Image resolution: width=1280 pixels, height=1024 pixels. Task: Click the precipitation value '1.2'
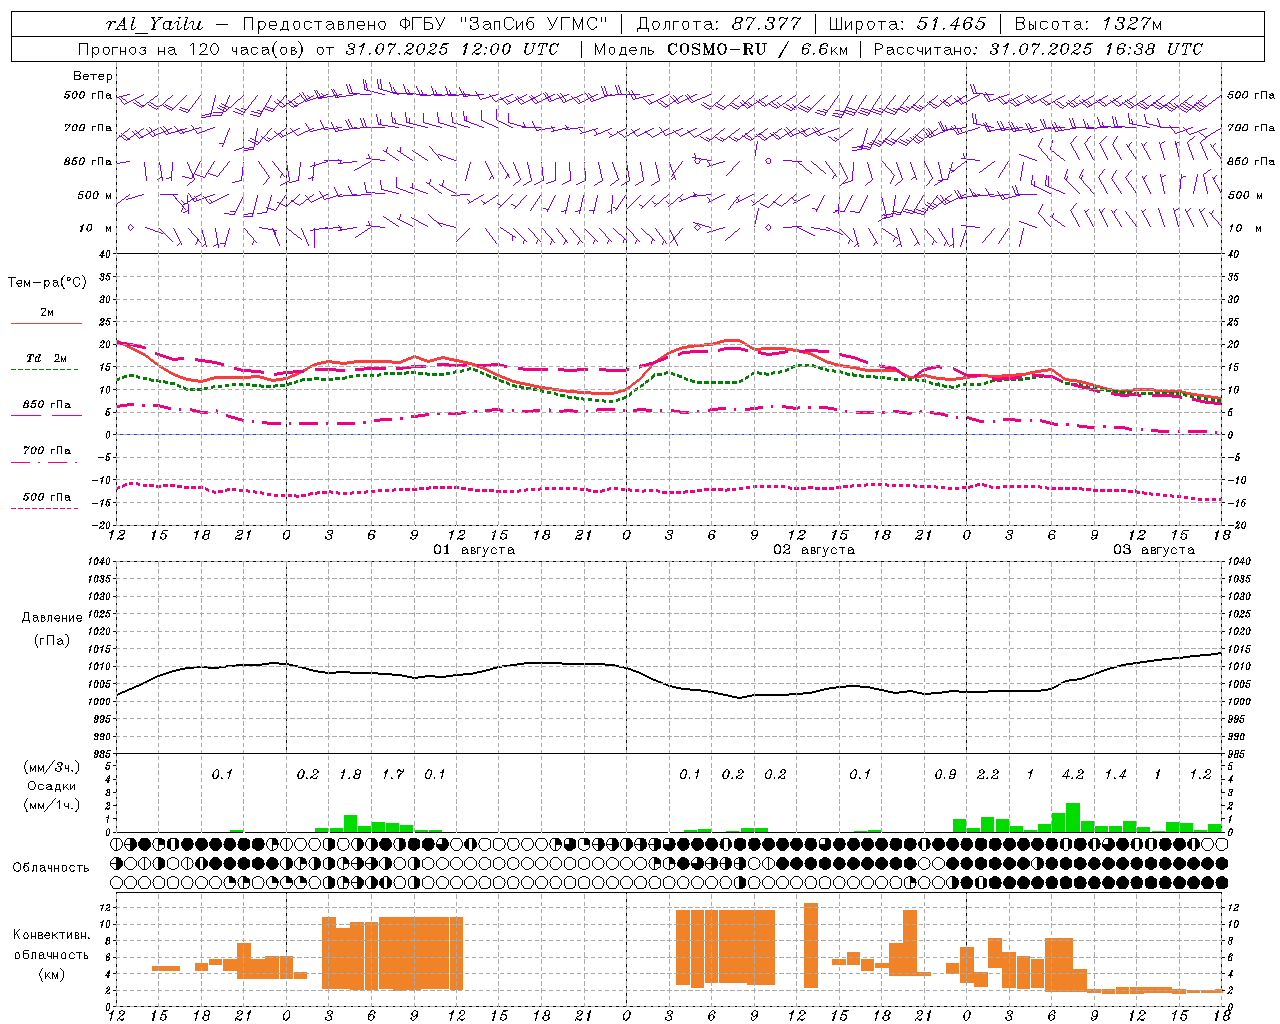(1200, 775)
